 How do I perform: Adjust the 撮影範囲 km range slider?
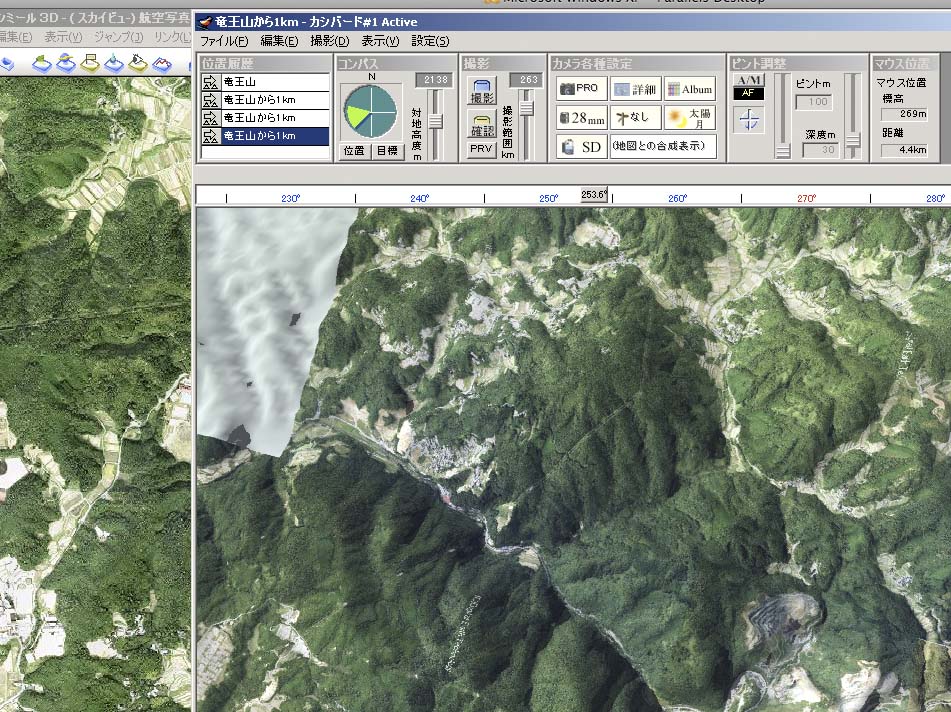526,108
